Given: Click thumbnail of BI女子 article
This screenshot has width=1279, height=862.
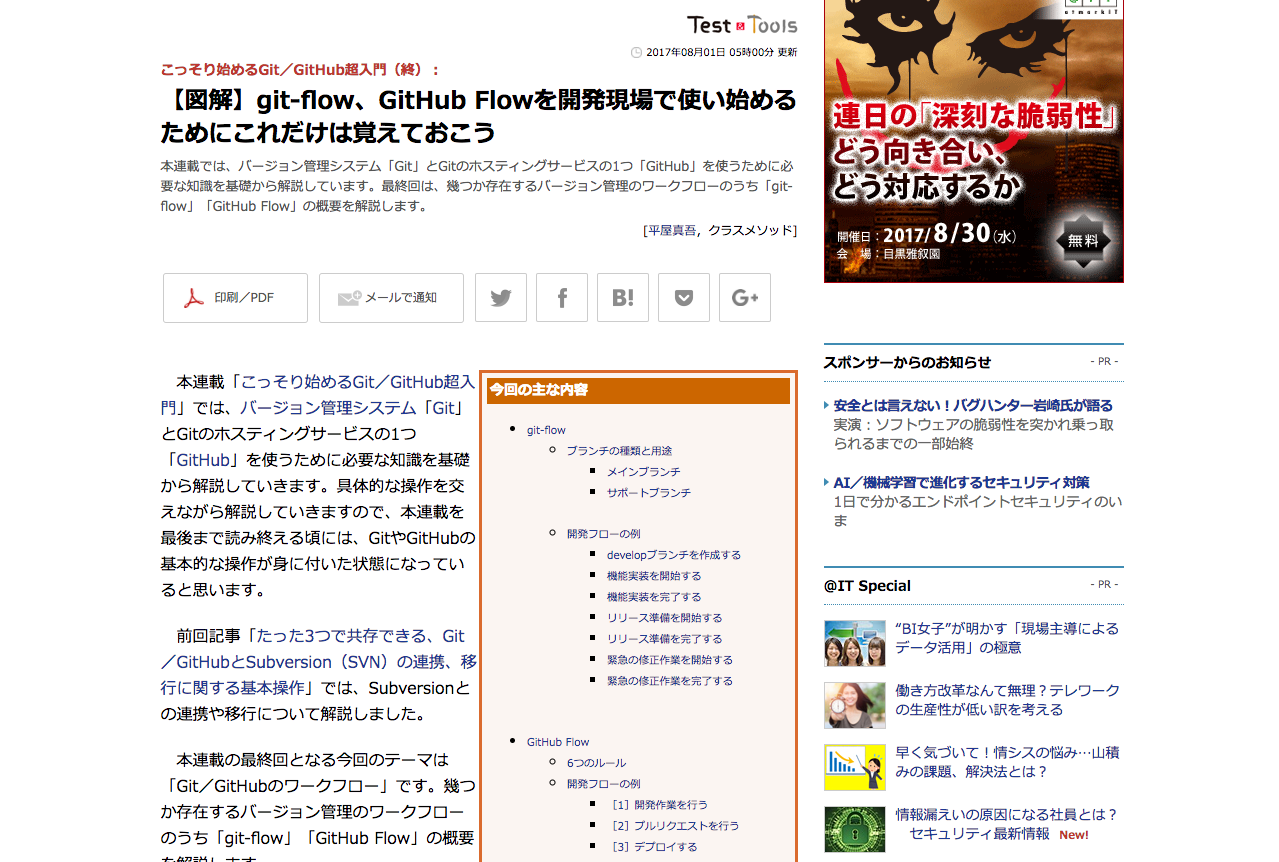Looking at the screenshot, I should pyautogui.click(x=855, y=643).
